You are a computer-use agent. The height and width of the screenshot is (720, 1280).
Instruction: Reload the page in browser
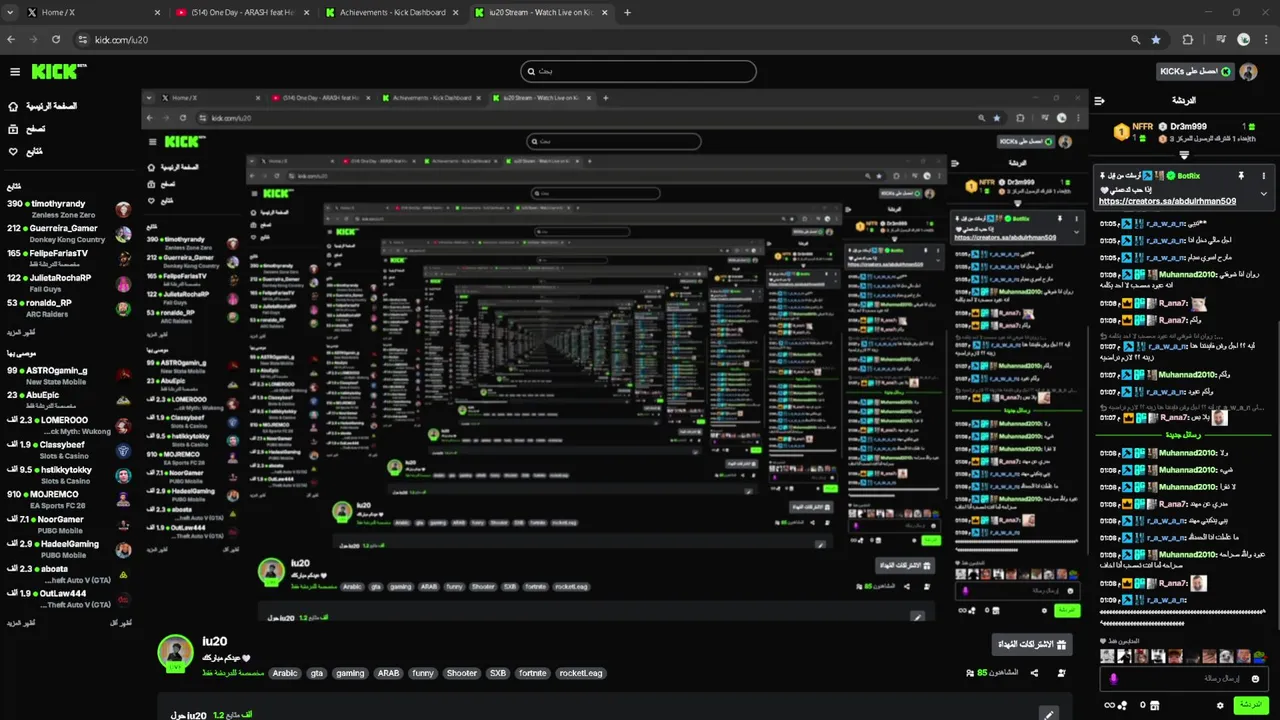pos(56,40)
